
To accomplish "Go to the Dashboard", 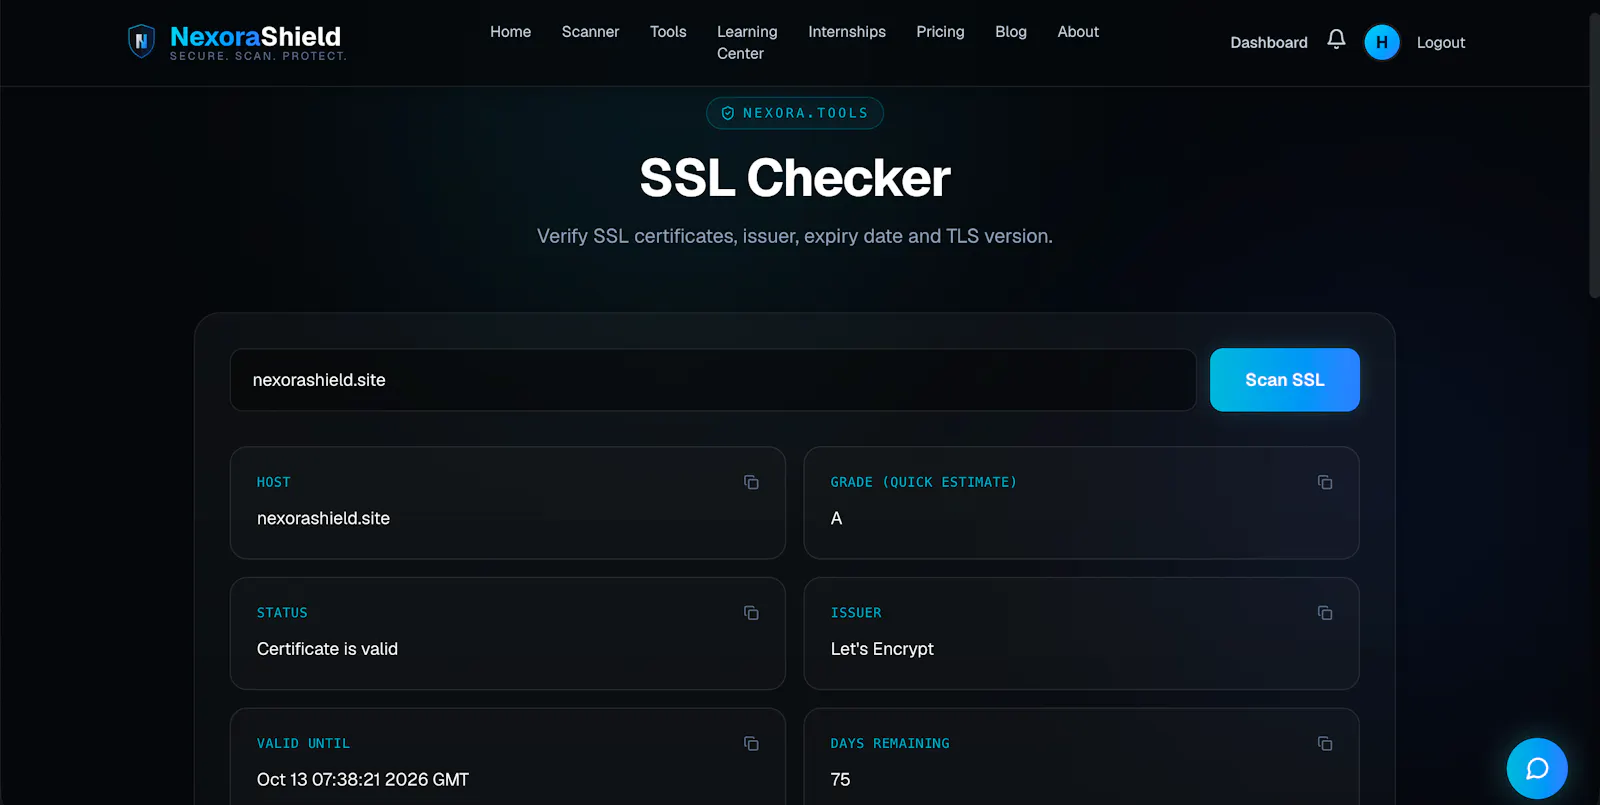I will 1269,42.
